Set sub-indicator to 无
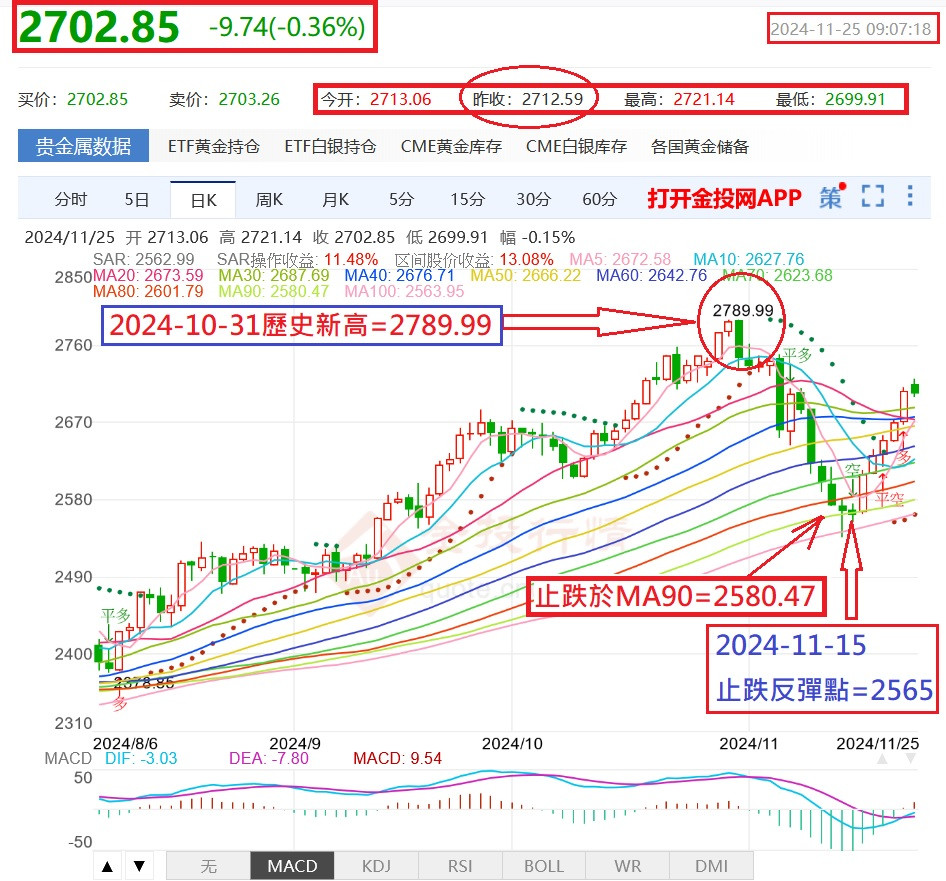Screen dimensions: 946x881 208,867
